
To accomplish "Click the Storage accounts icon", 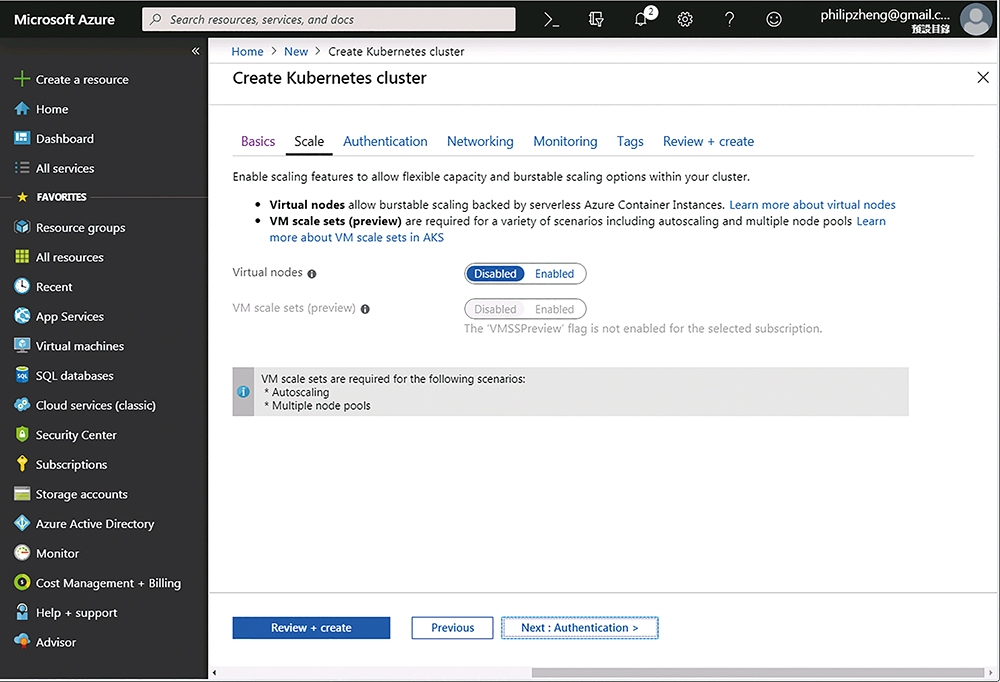I will point(22,493).
